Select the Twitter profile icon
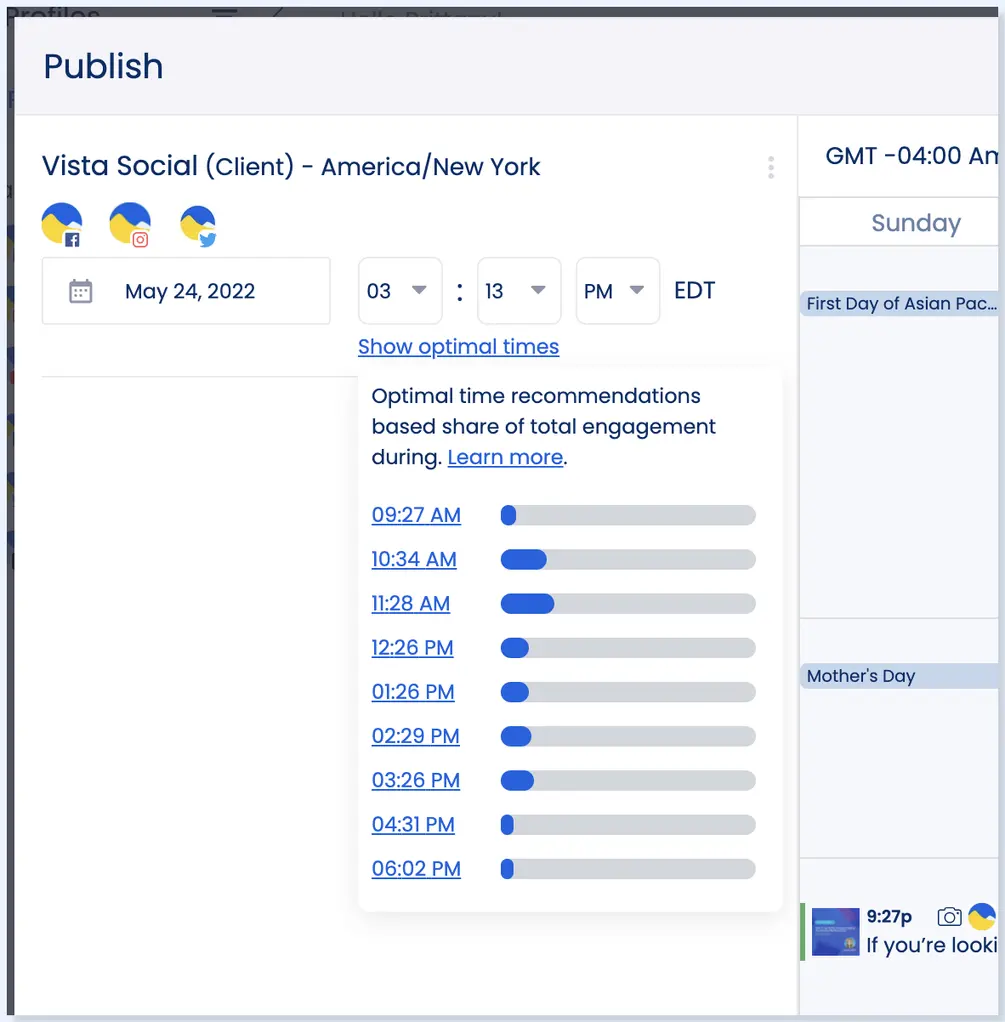This screenshot has height=1022, width=1005. click(198, 224)
